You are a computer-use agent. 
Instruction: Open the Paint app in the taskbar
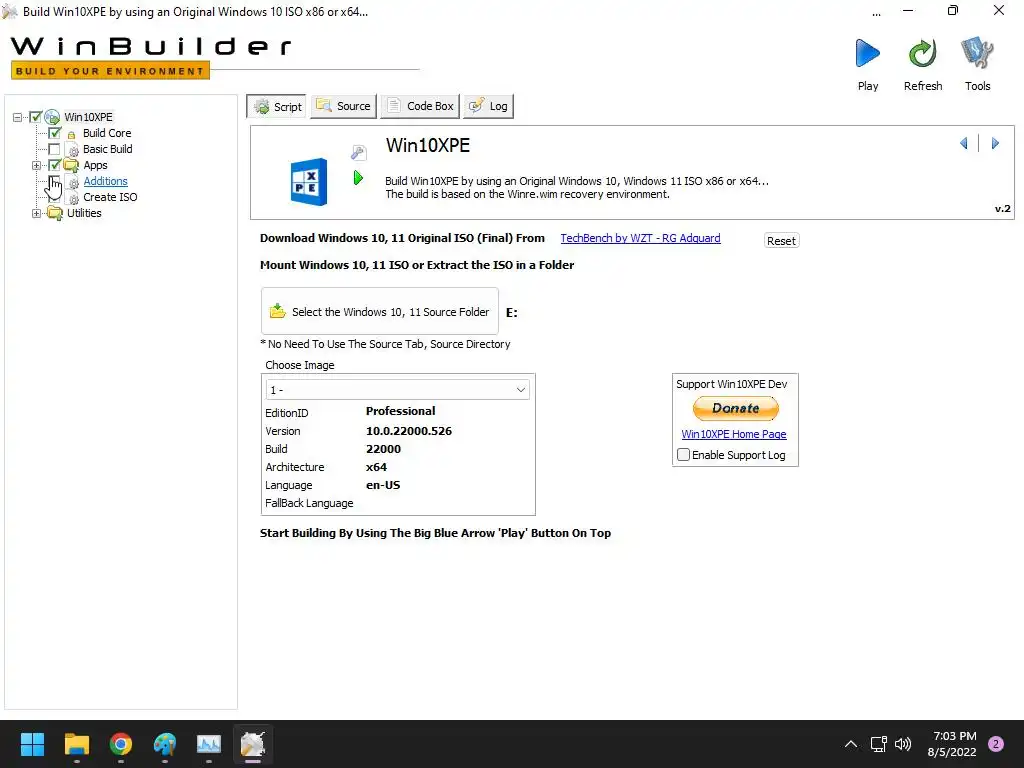(165, 744)
